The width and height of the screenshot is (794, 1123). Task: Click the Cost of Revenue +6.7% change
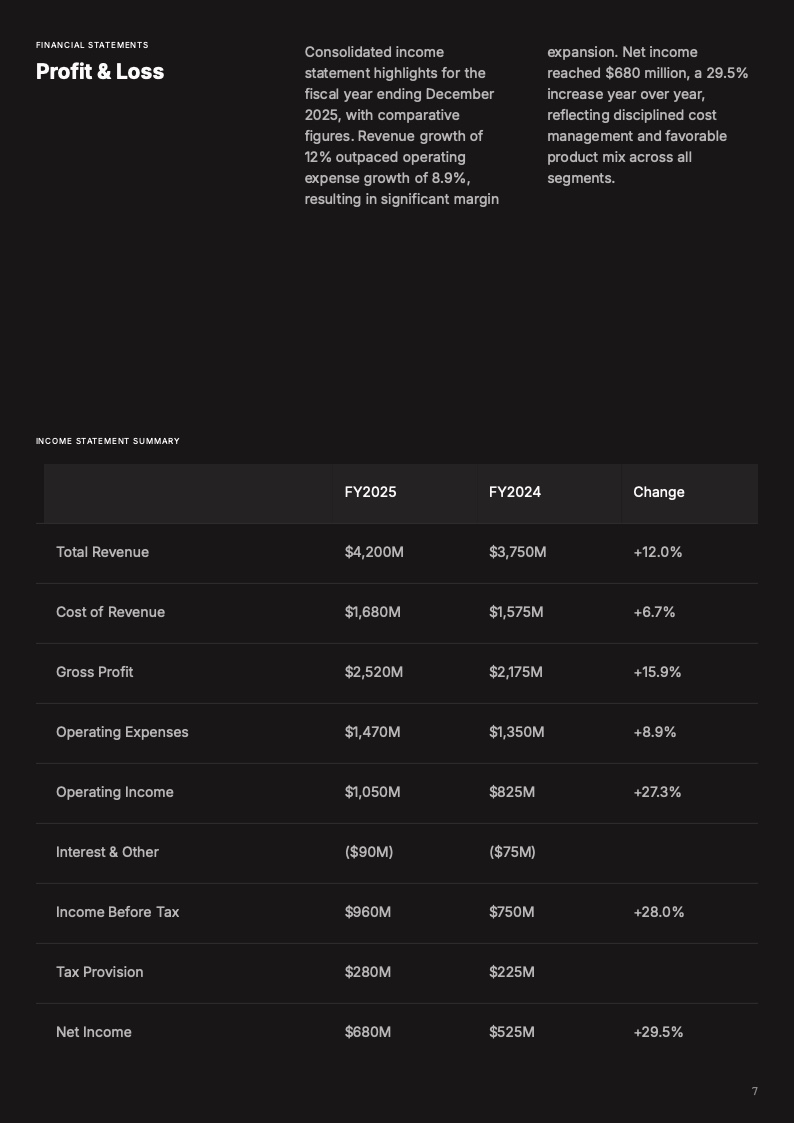(654, 612)
